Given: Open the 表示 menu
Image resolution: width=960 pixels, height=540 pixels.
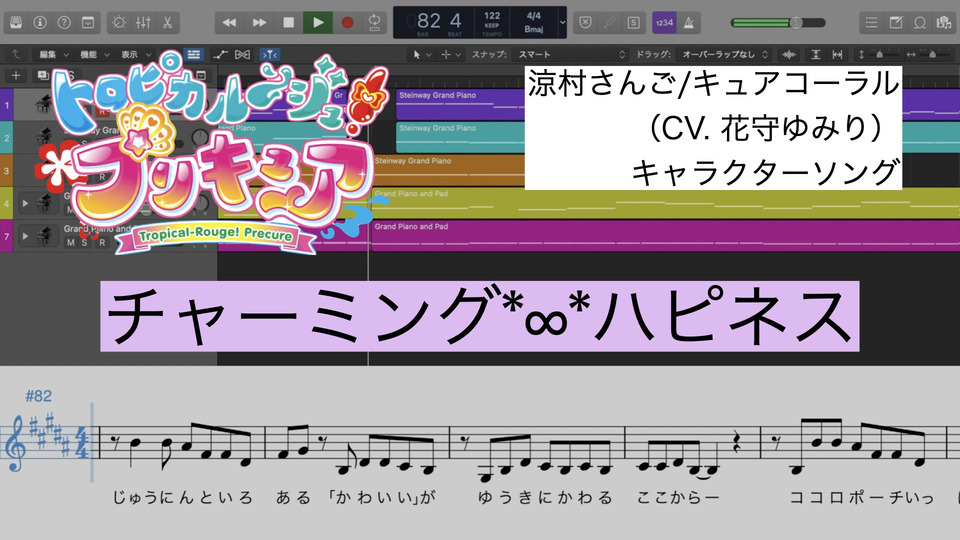Looking at the screenshot, I should click(135, 54).
